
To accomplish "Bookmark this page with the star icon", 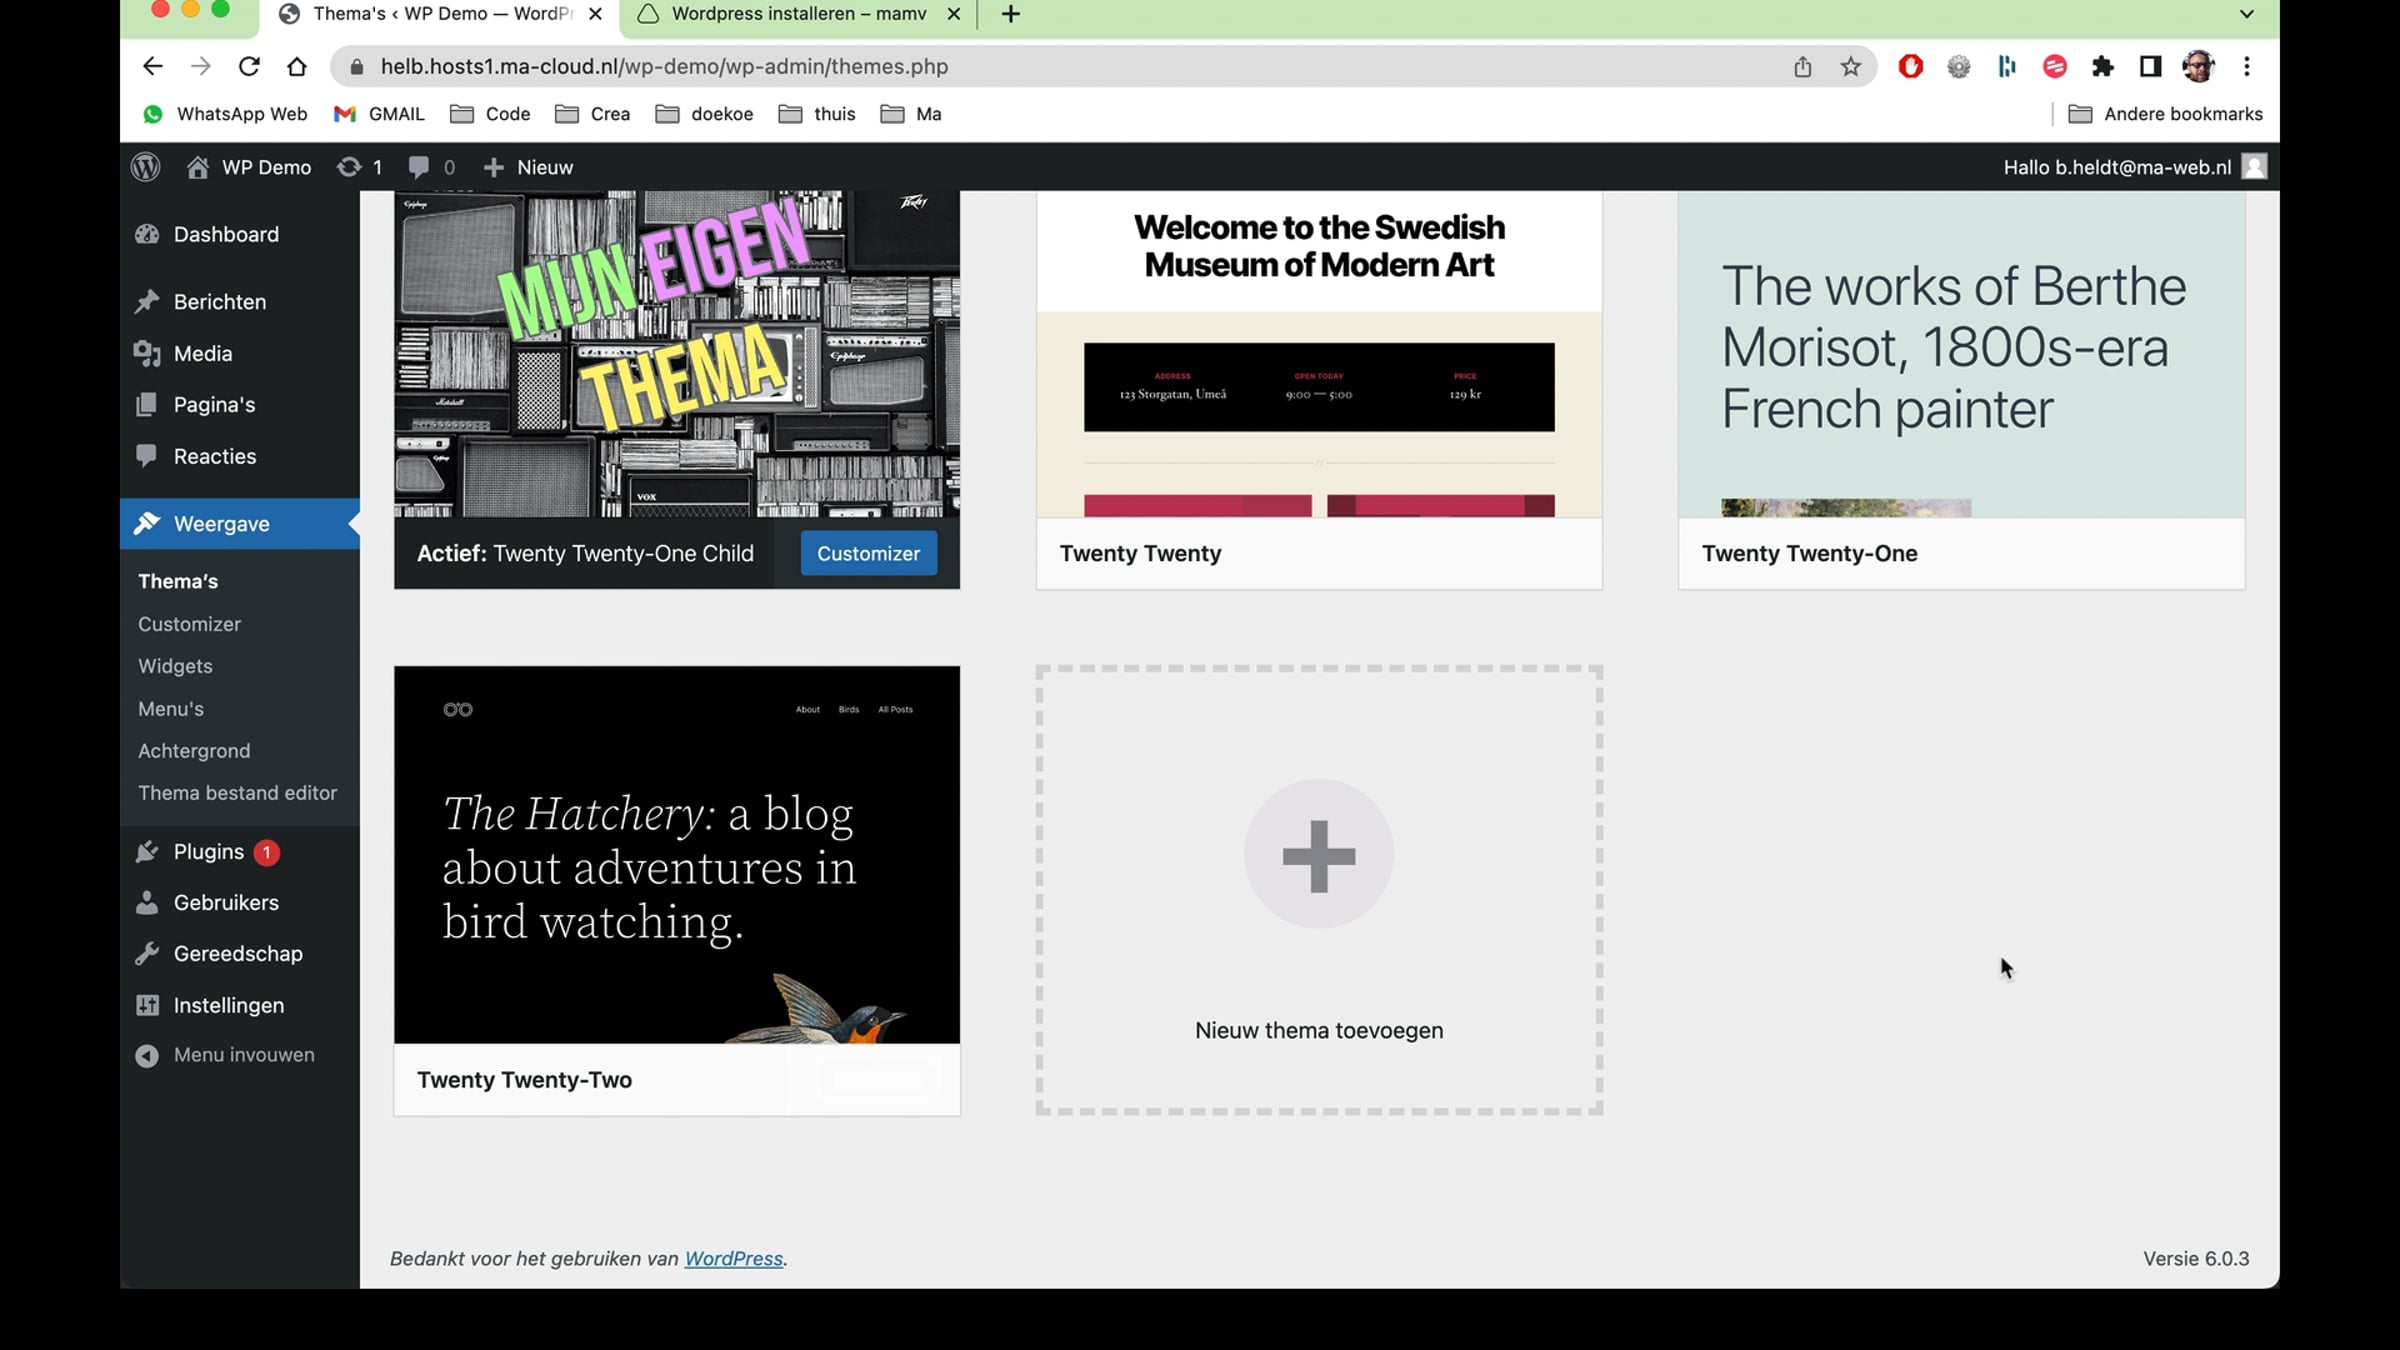I will coord(1851,66).
